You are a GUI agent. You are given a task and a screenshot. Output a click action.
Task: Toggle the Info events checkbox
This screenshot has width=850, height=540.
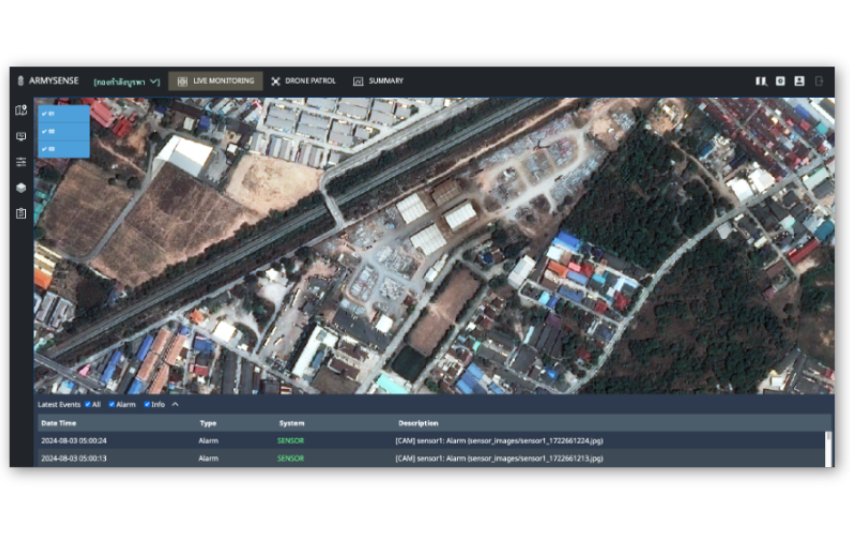[x=147, y=405]
